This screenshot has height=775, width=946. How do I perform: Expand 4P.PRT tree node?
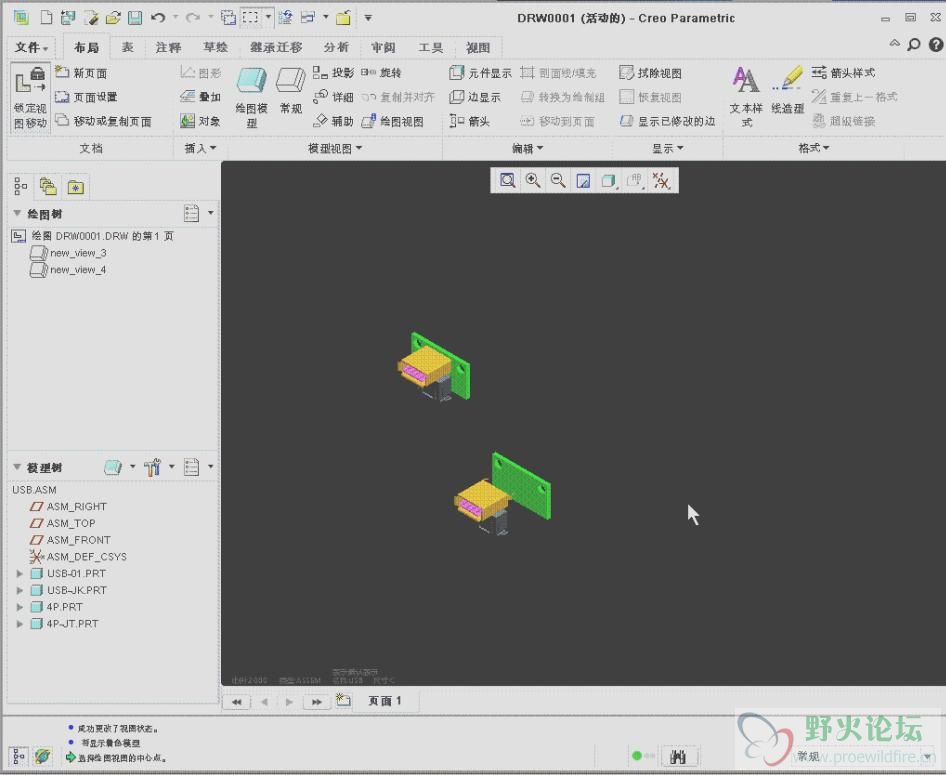19,607
